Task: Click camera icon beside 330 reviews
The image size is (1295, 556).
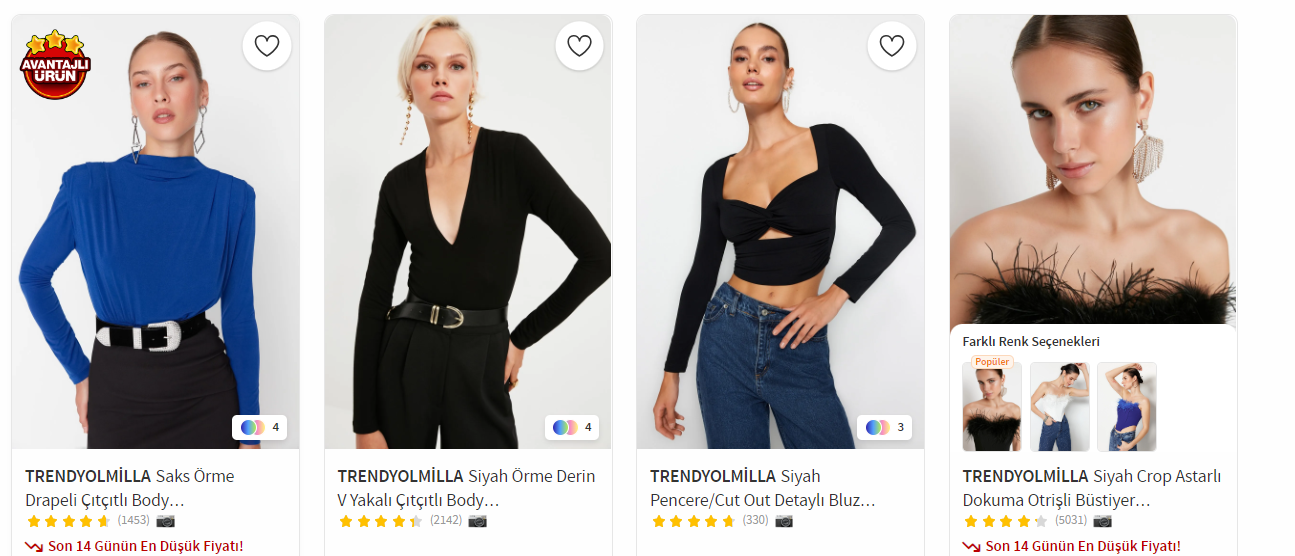Action: (784, 521)
